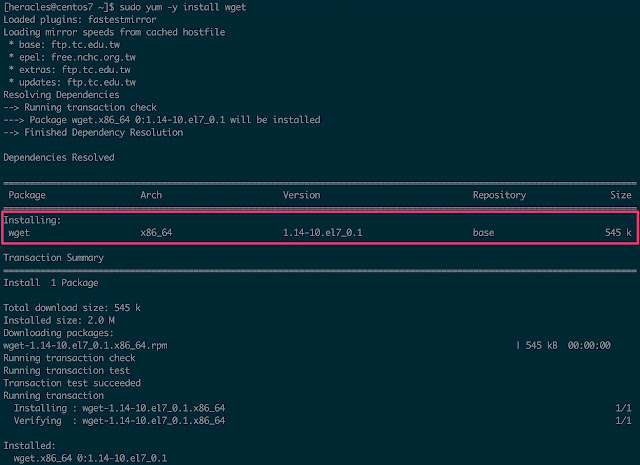The height and width of the screenshot is (465, 640).
Task: Click the 'Version' column header
Action: click(x=302, y=195)
